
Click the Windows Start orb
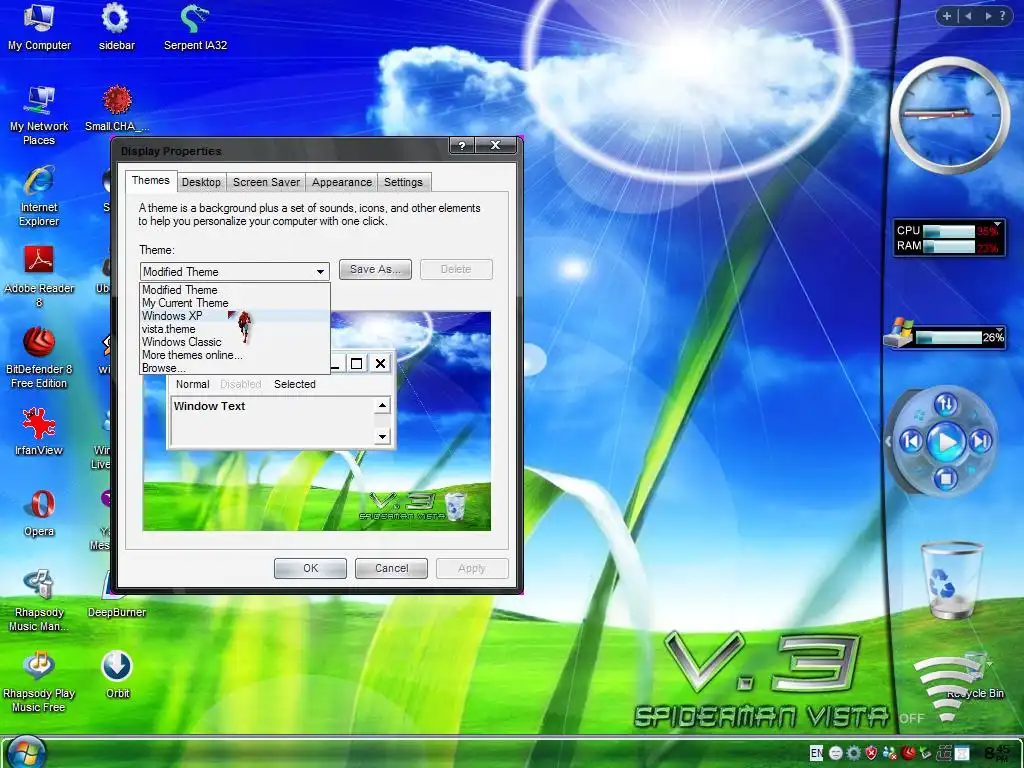(27, 752)
